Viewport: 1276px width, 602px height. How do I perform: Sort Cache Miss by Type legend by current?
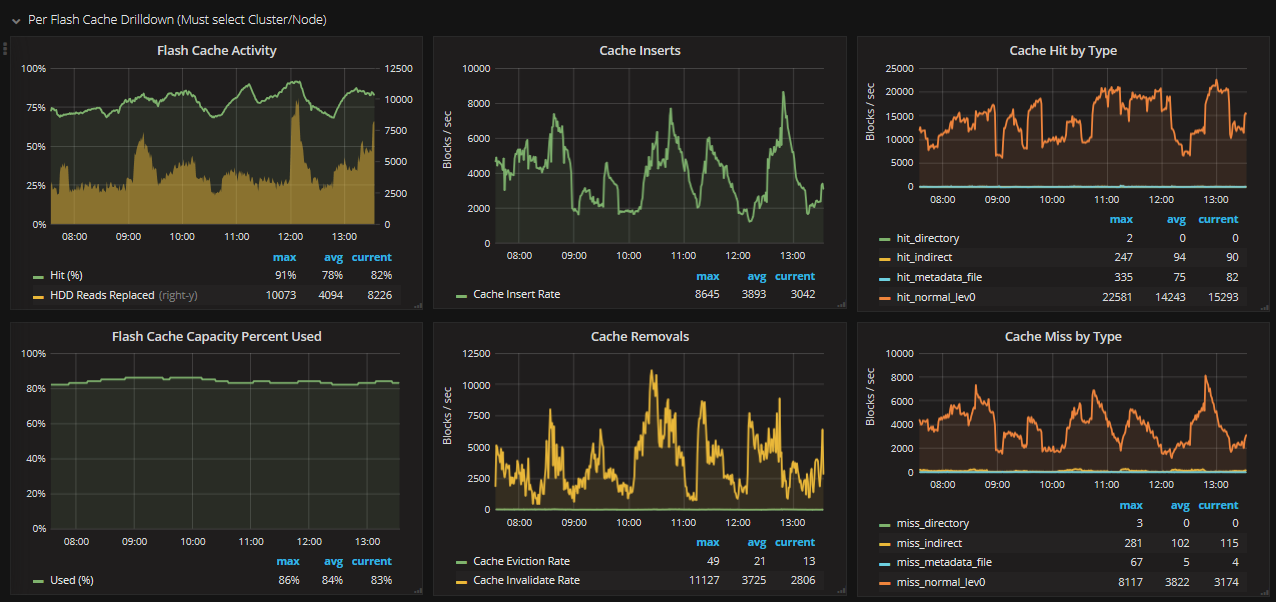click(1217, 505)
